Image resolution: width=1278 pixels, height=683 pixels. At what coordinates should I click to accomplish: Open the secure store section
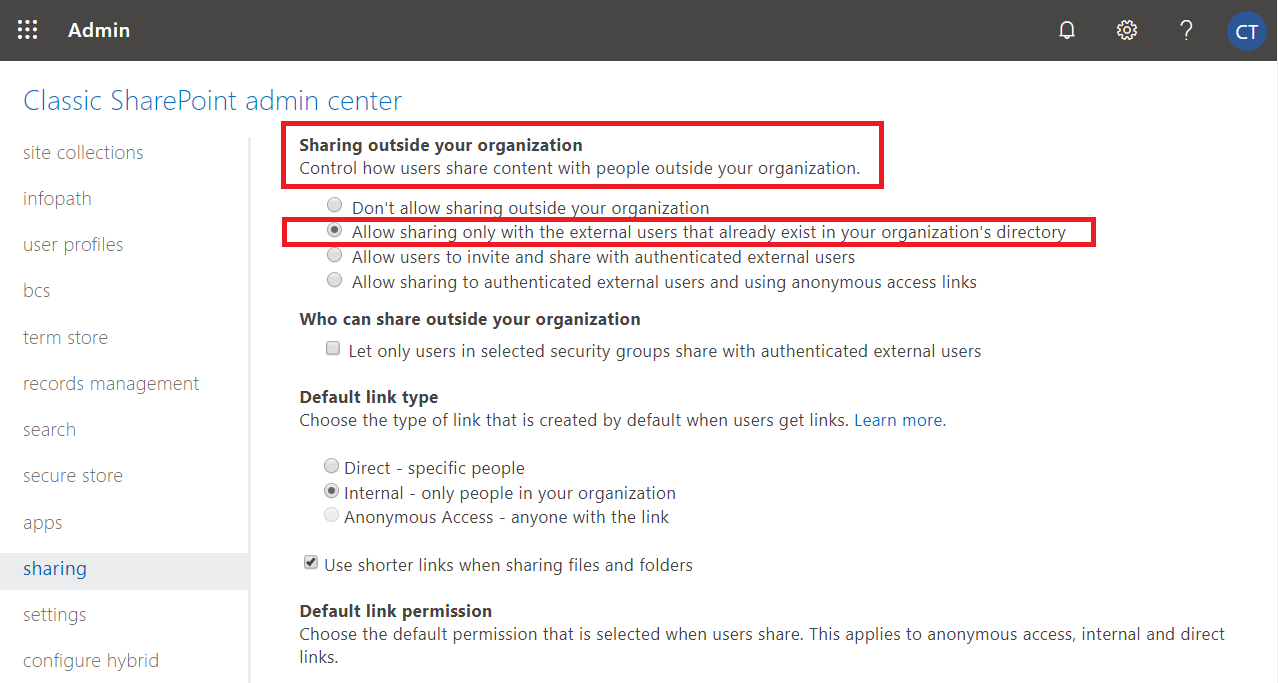(x=73, y=476)
